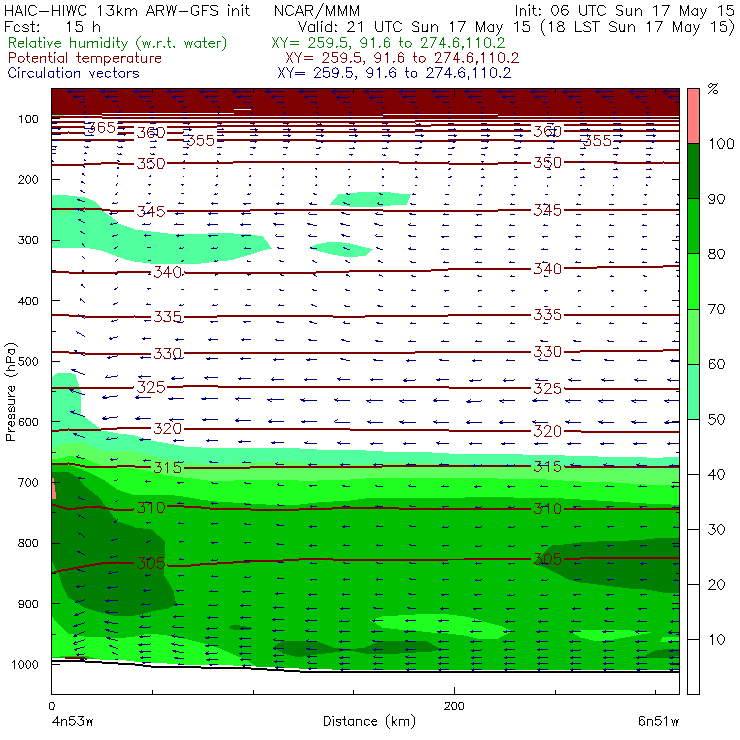Click the colorbar '20' tick label
The image size is (740, 740).
716,585
